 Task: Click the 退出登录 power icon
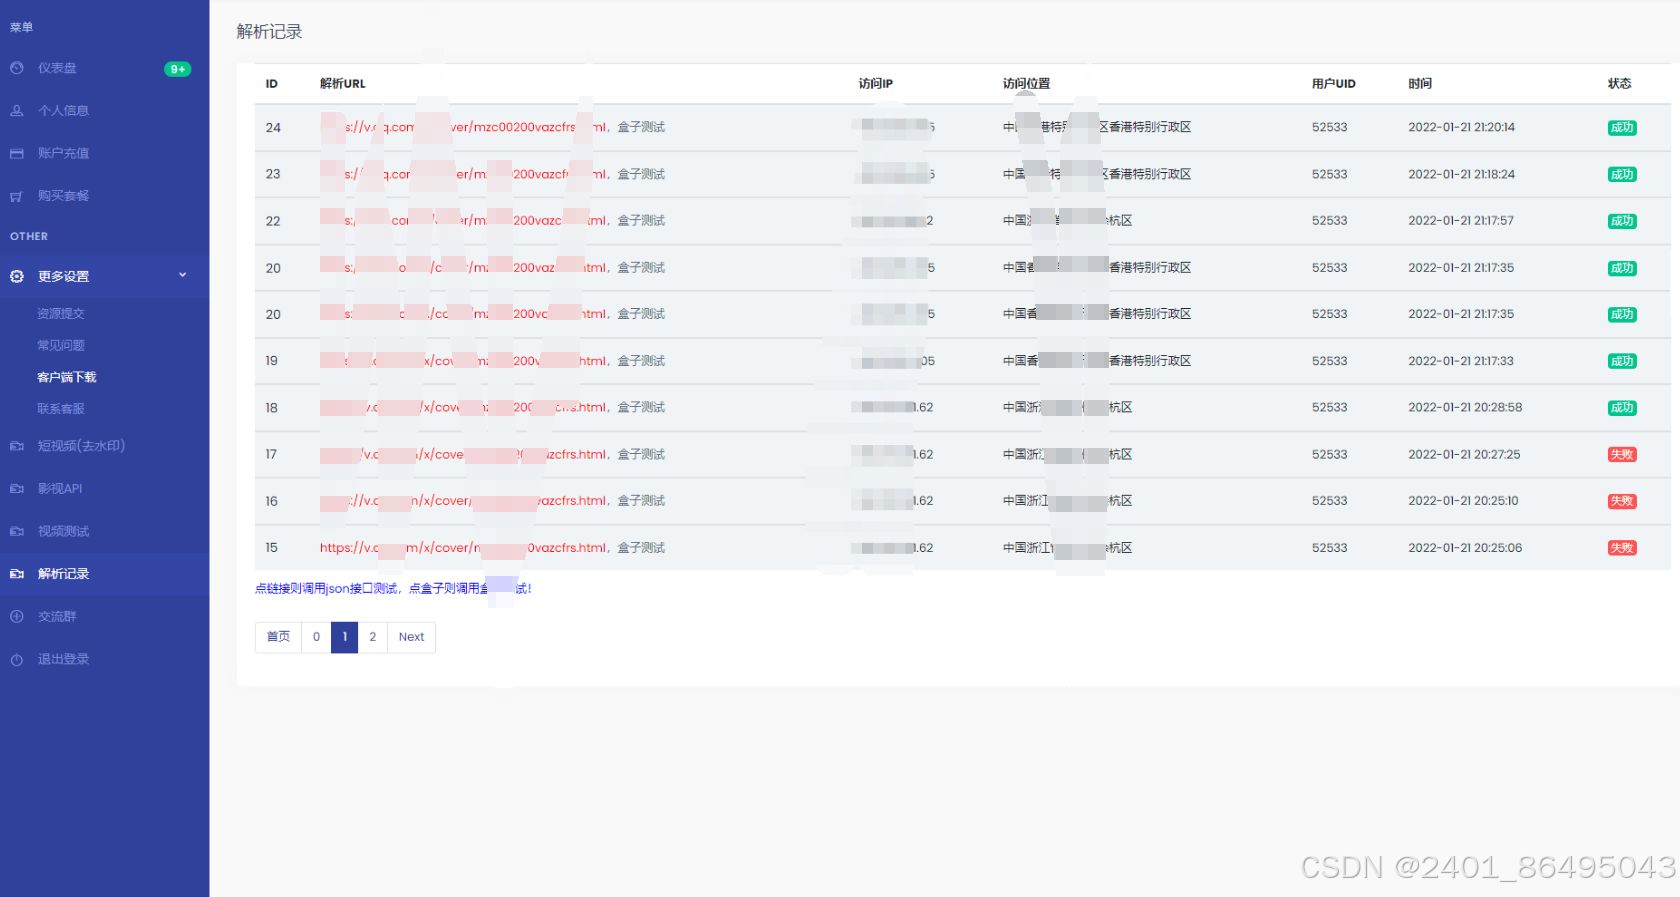click(17, 660)
